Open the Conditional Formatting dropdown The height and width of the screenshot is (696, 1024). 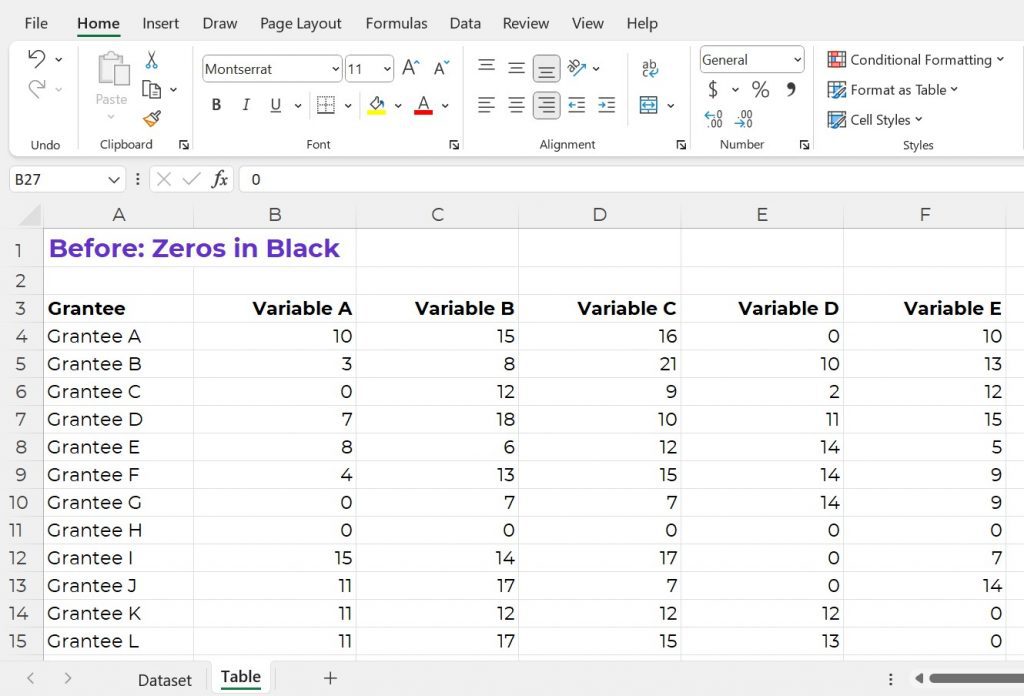[915, 59]
